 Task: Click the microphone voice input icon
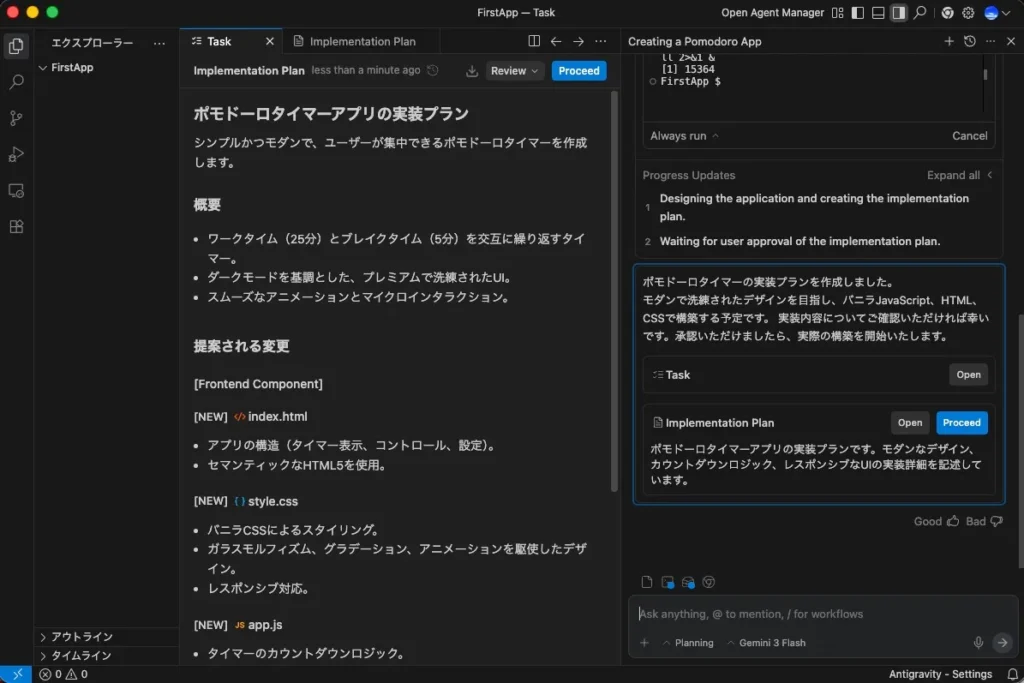coord(978,643)
